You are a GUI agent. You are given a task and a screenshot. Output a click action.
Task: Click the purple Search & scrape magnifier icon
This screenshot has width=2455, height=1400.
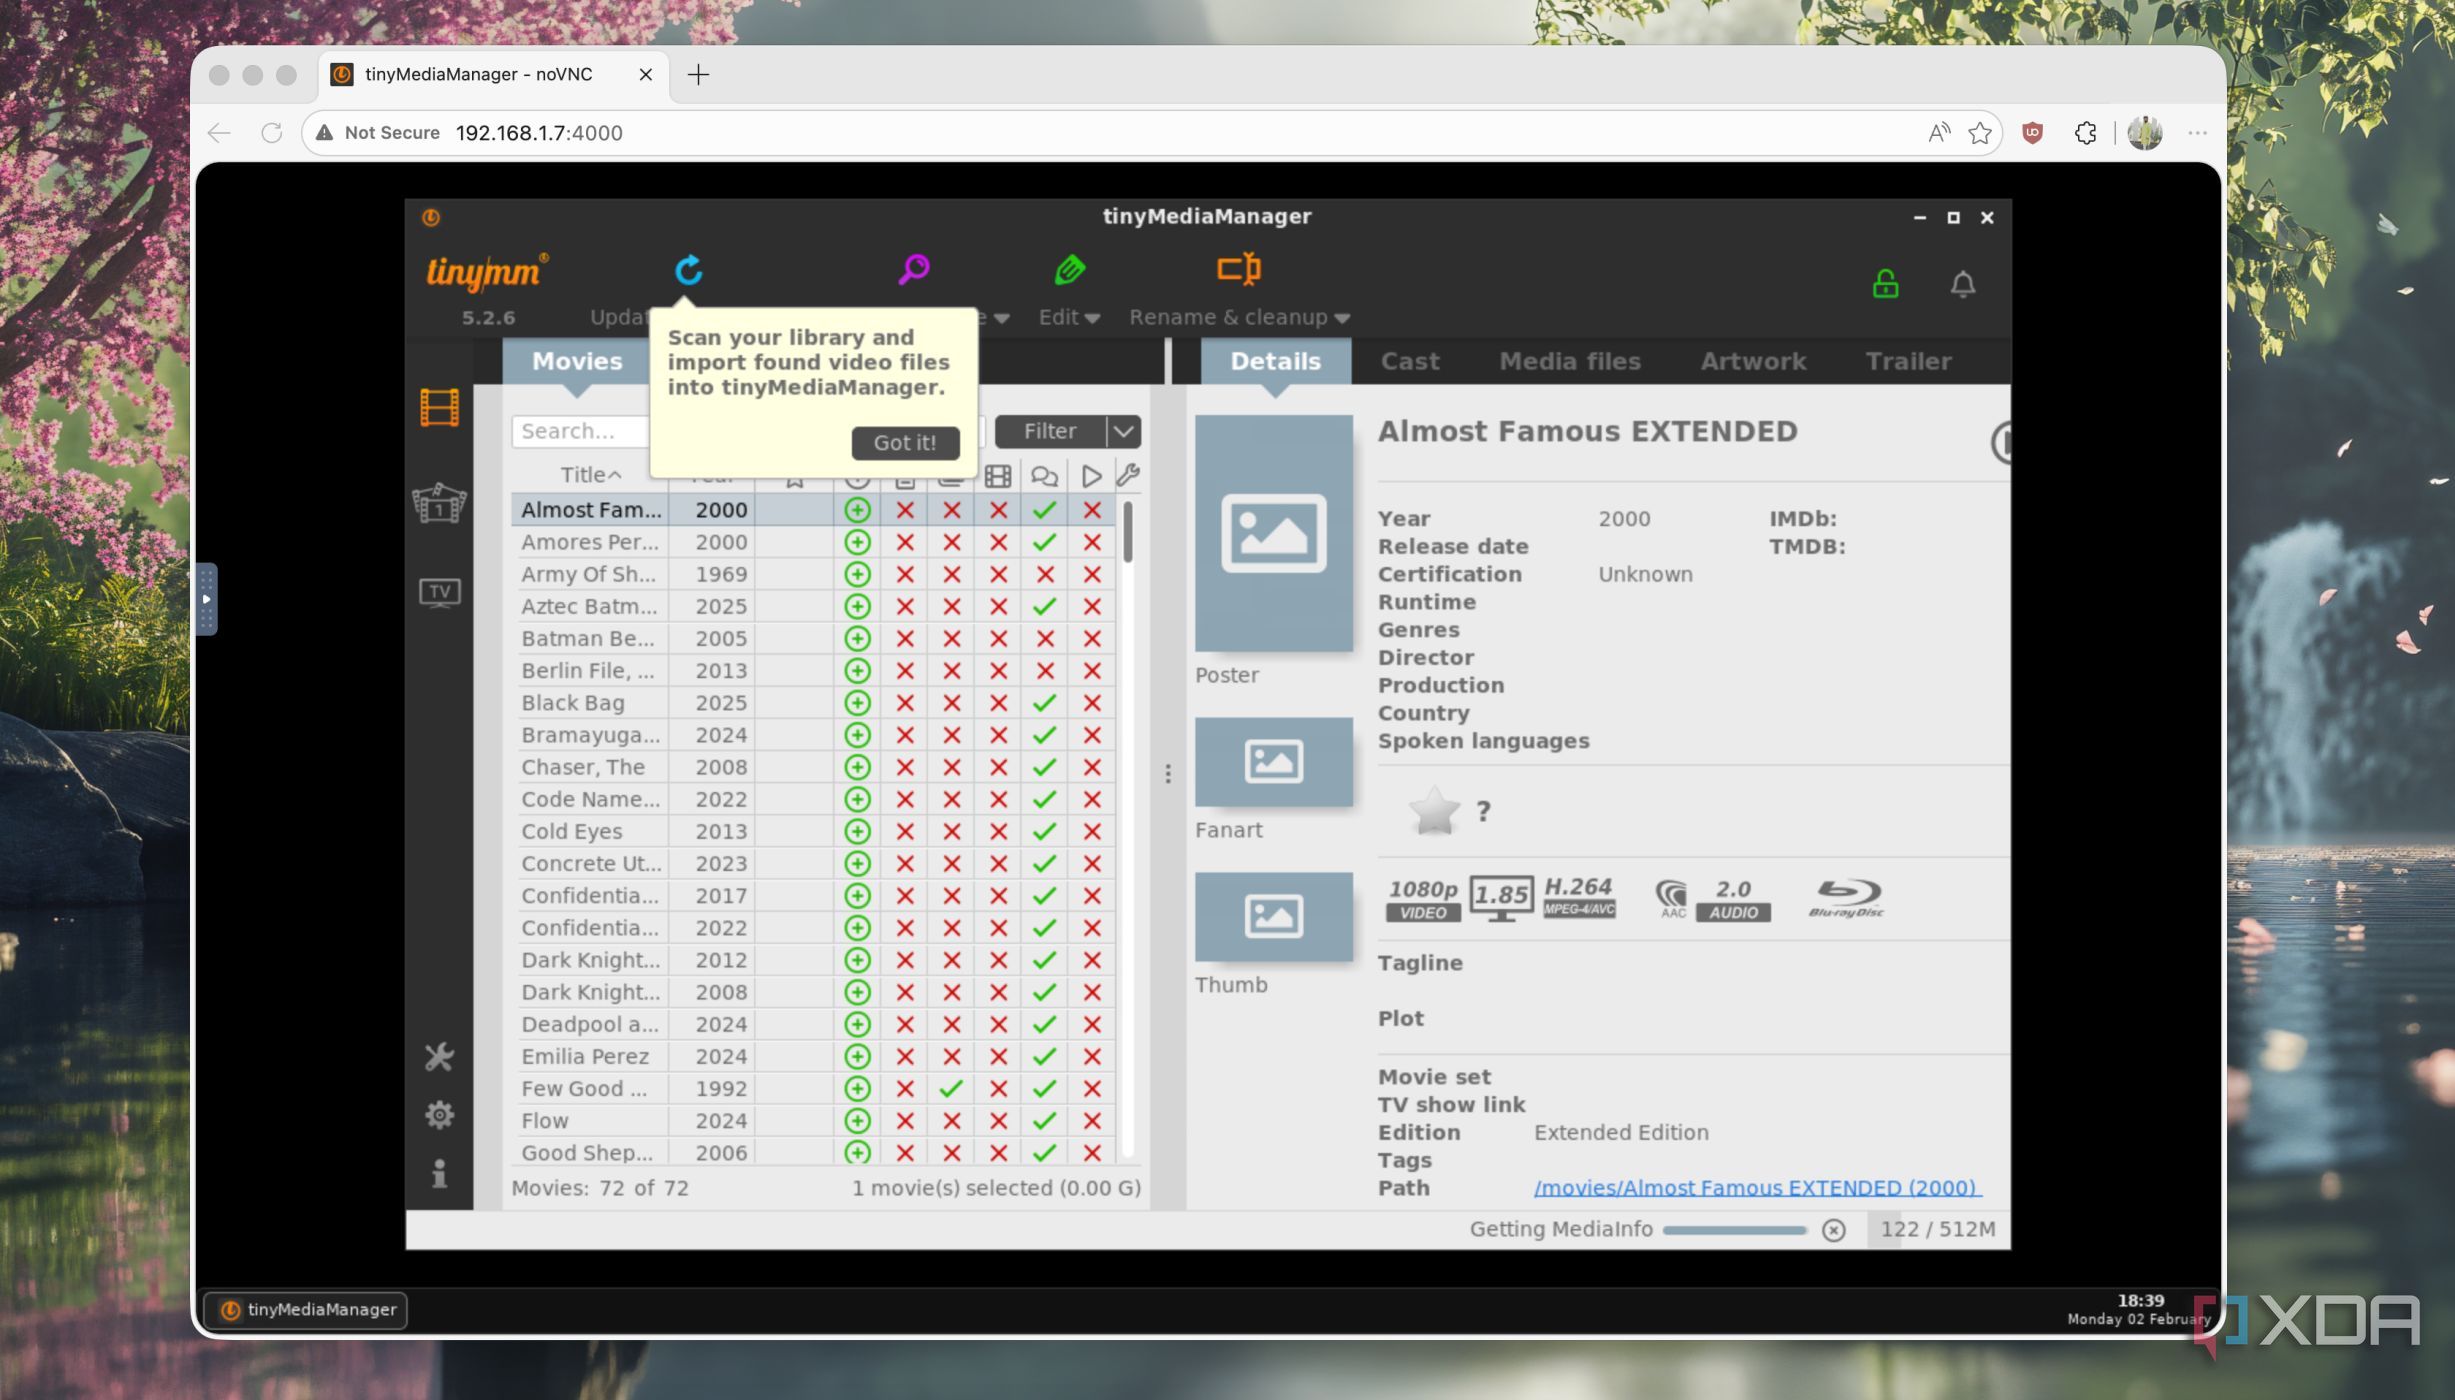click(913, 269)
